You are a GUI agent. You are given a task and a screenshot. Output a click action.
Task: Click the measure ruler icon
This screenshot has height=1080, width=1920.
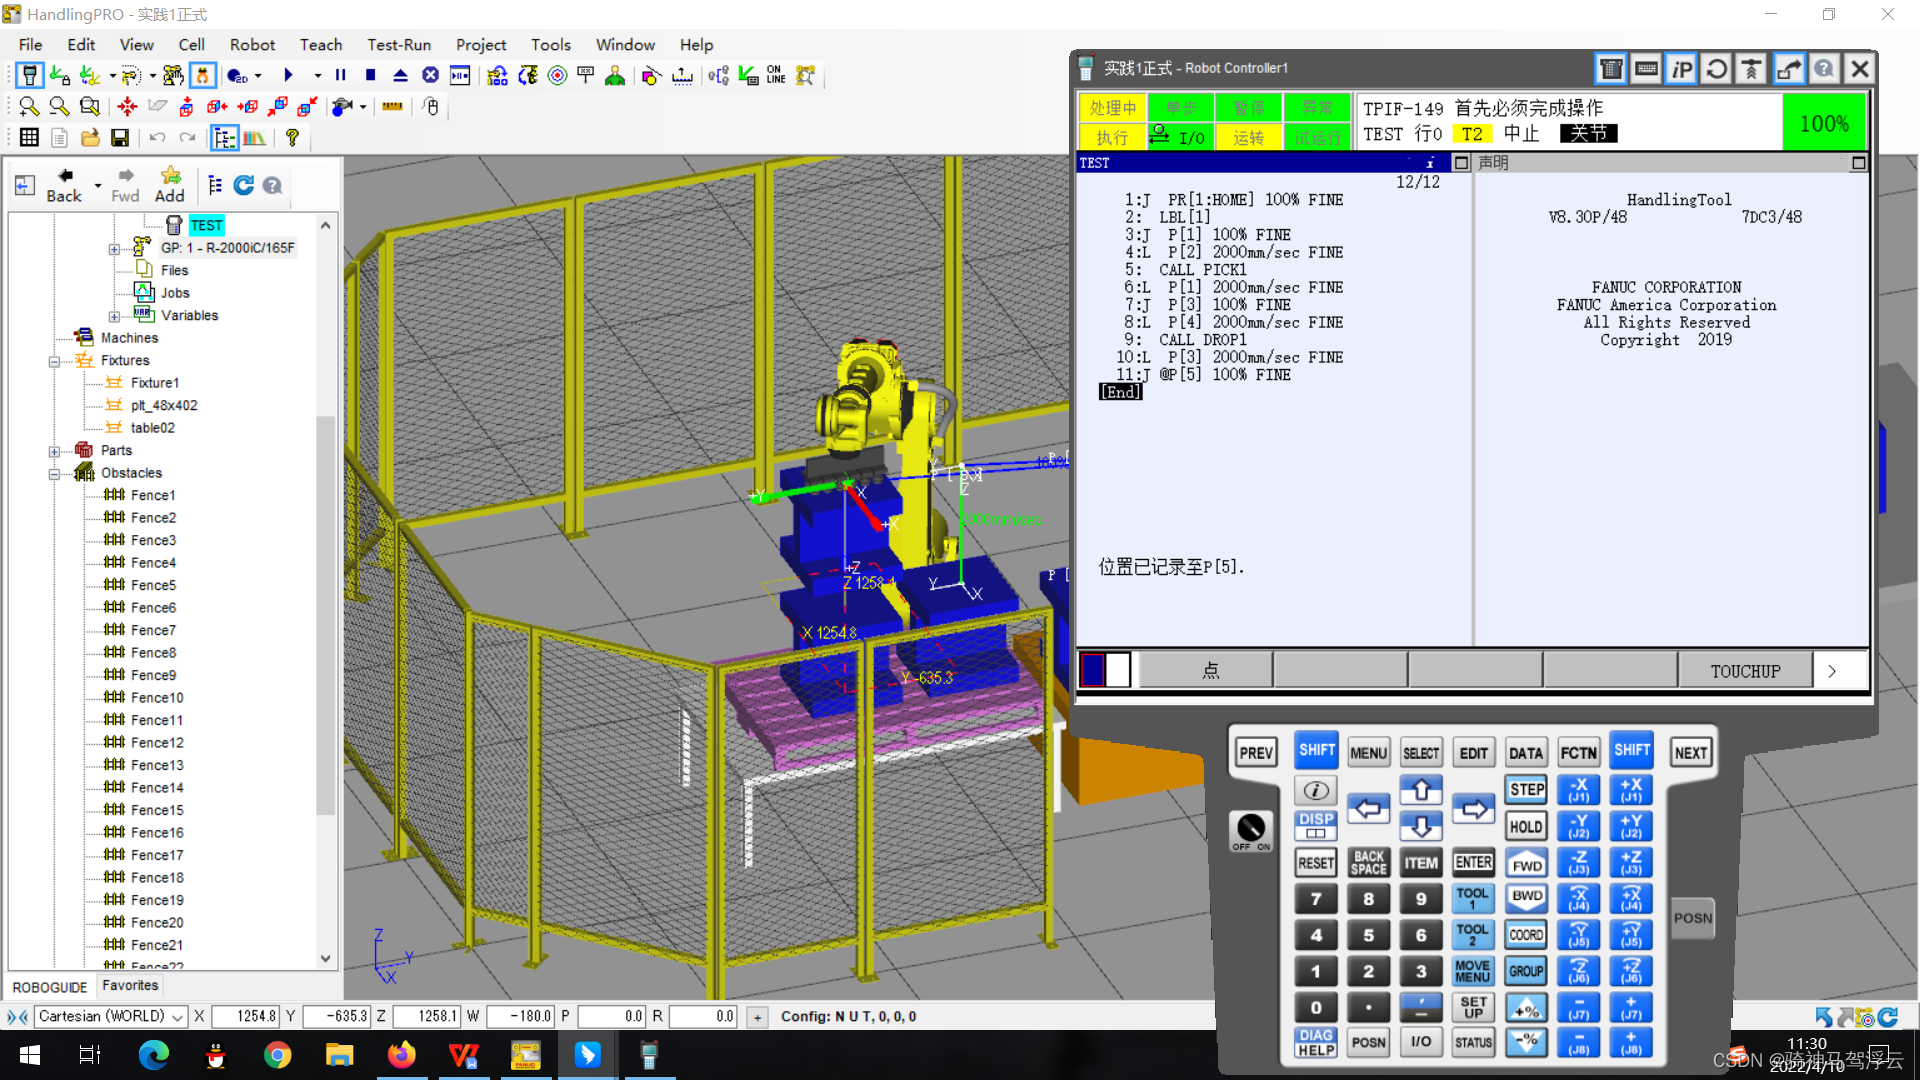393,106
